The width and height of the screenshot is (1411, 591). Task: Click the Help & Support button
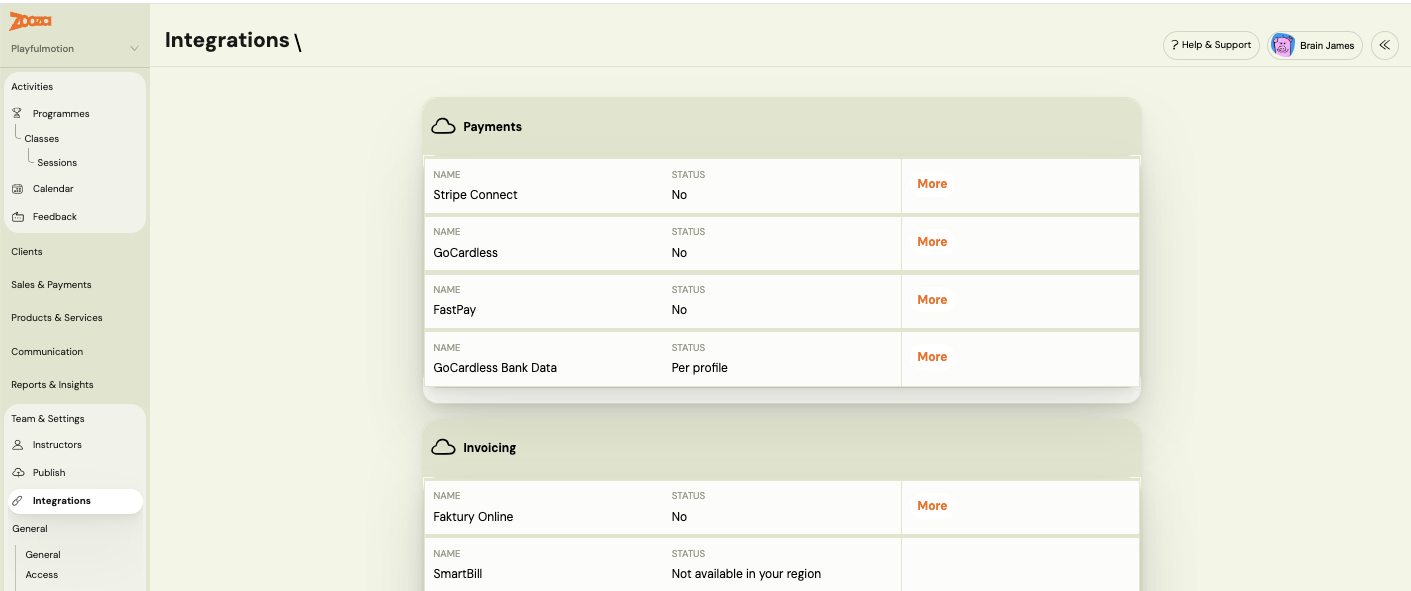click(x=1211, y=45)
